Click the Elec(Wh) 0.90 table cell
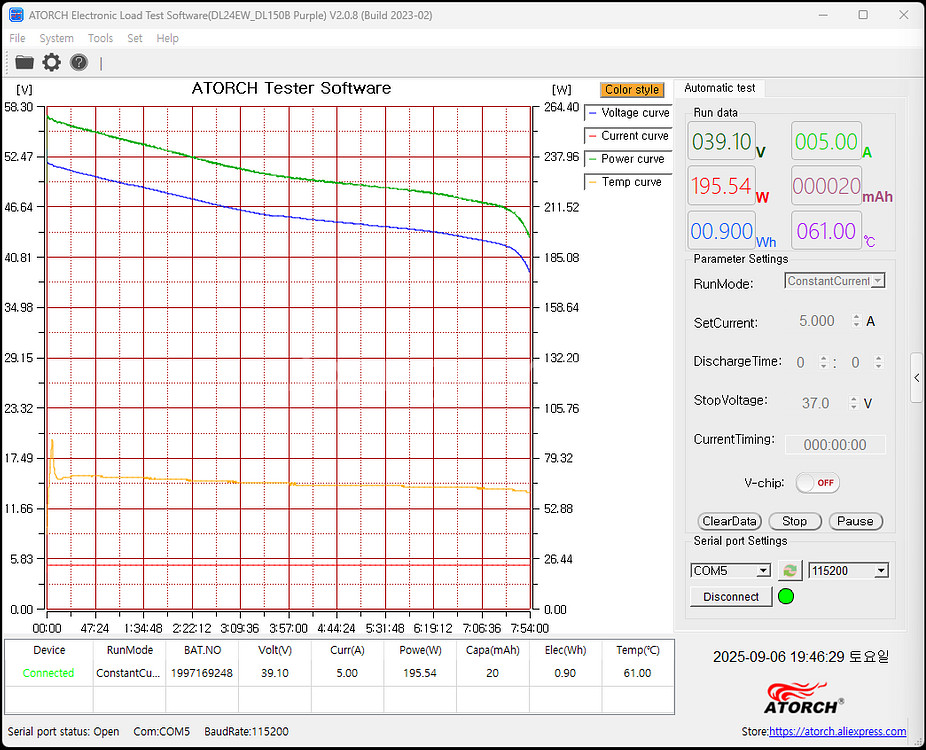 pyautogui.click(x=565, y=673)
